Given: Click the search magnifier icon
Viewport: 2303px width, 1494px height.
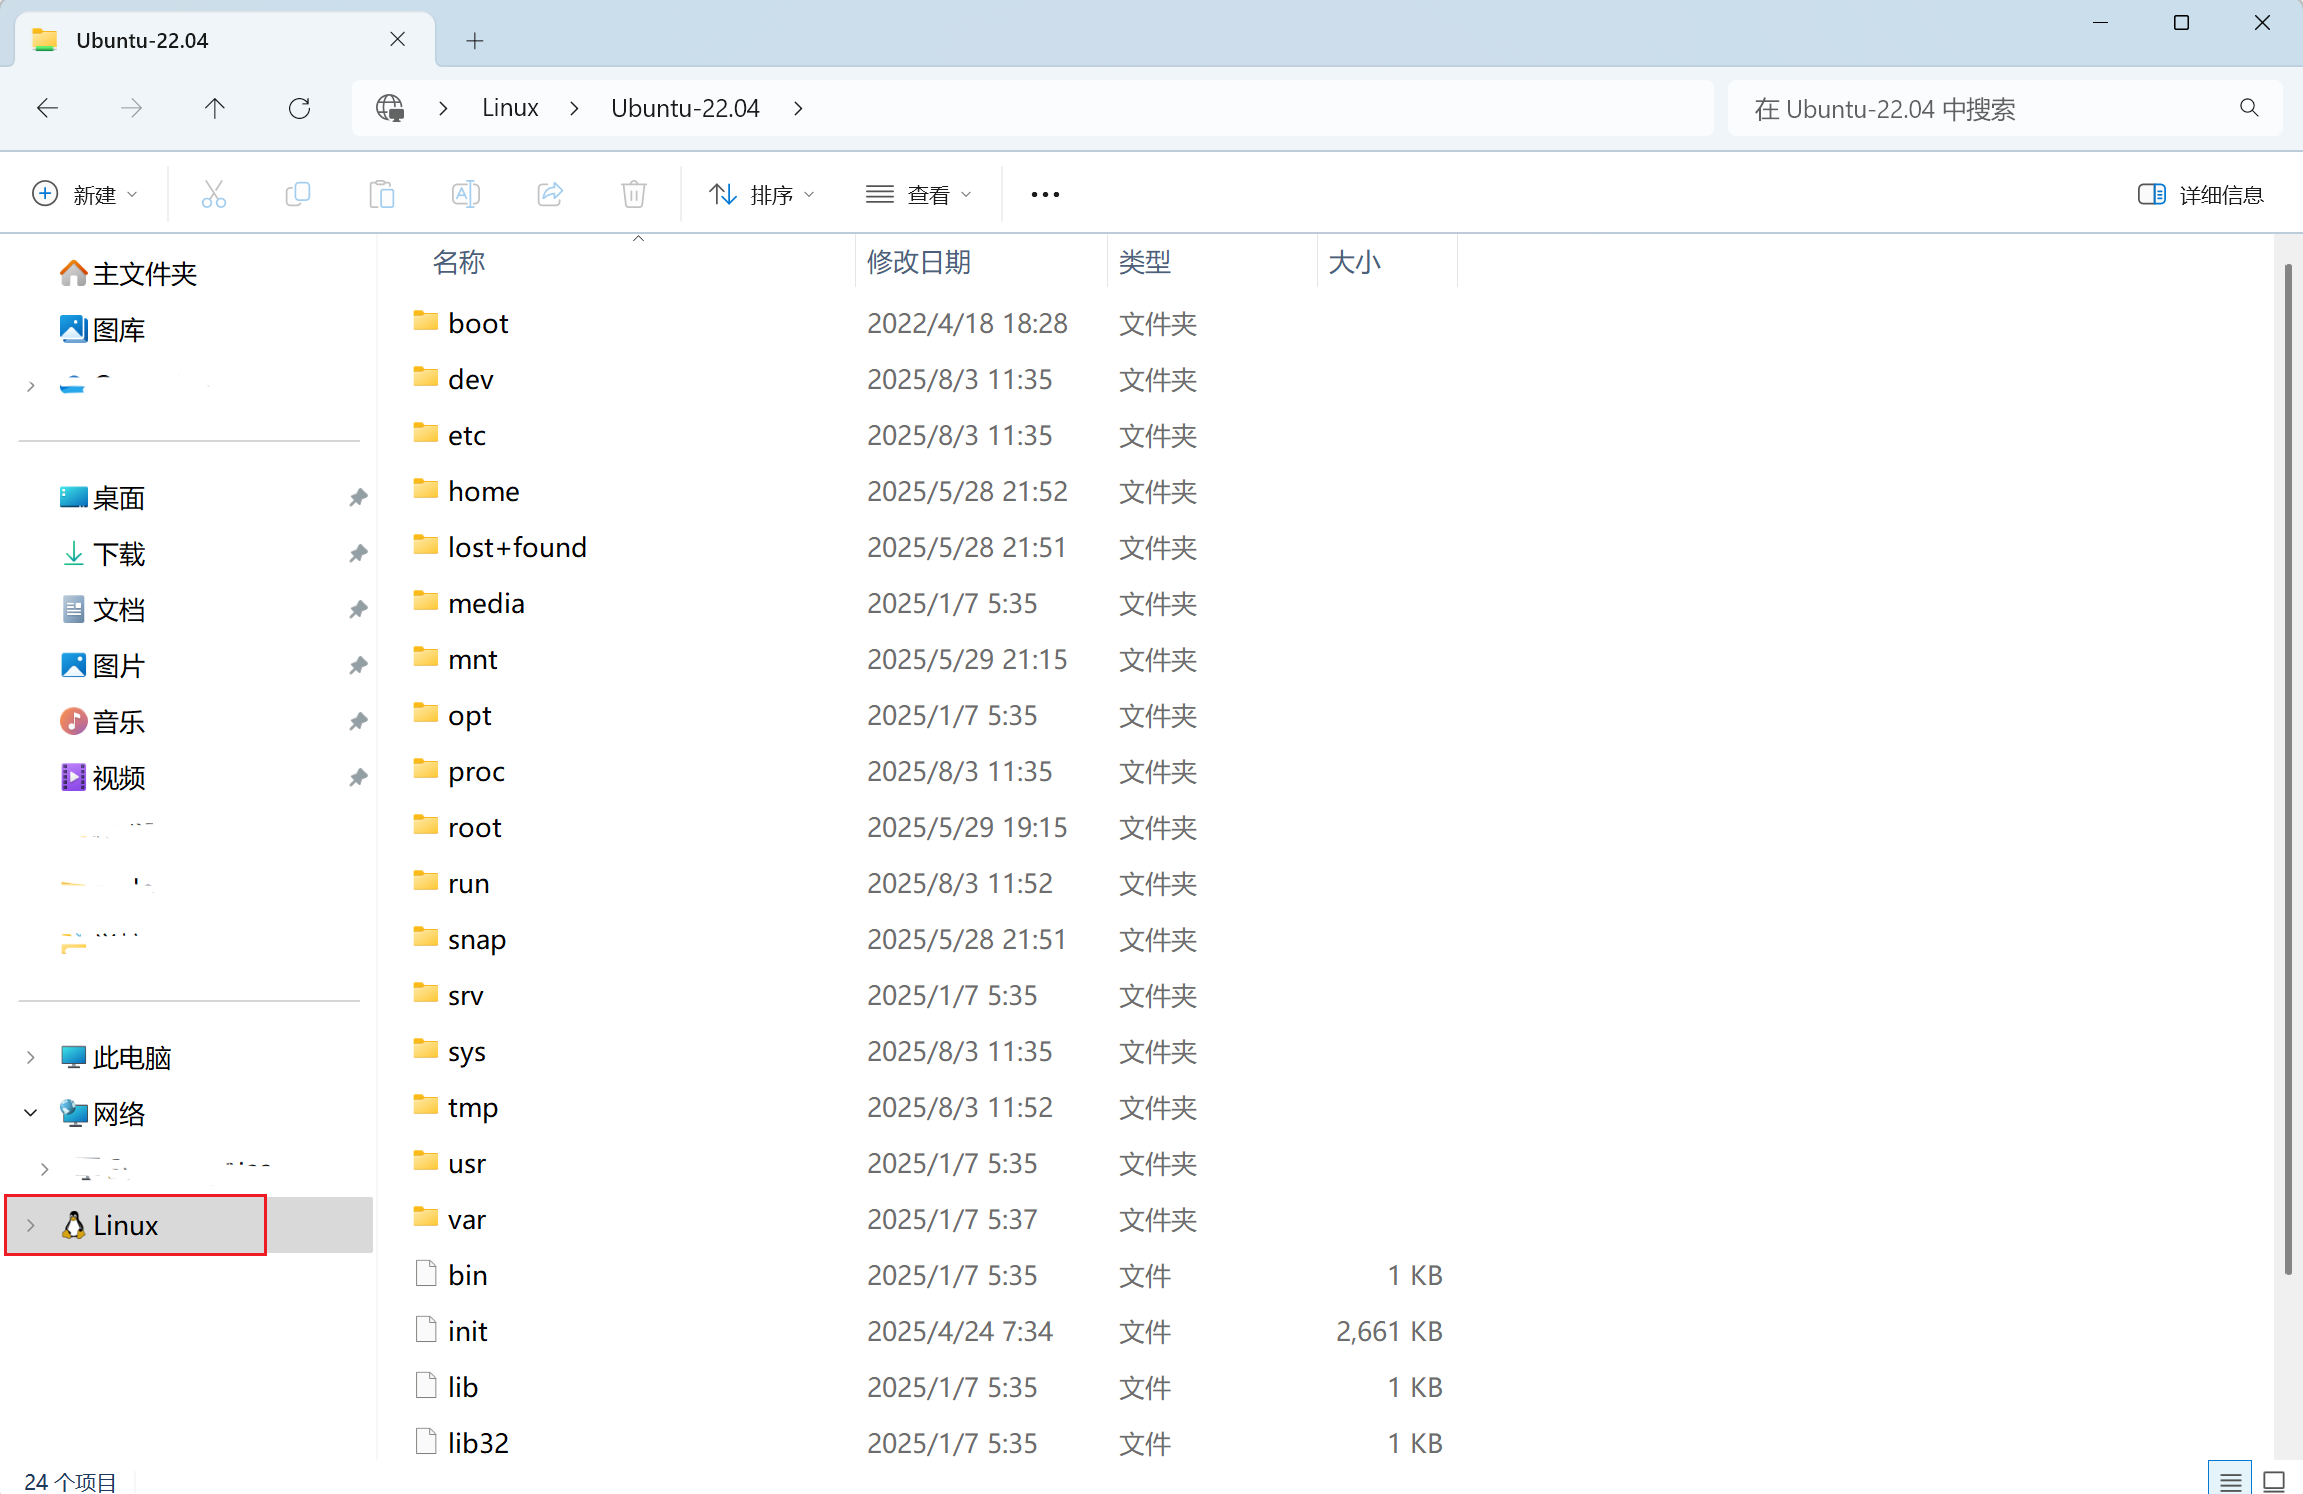Looking at the screenshot, I should click(2249, 108).
